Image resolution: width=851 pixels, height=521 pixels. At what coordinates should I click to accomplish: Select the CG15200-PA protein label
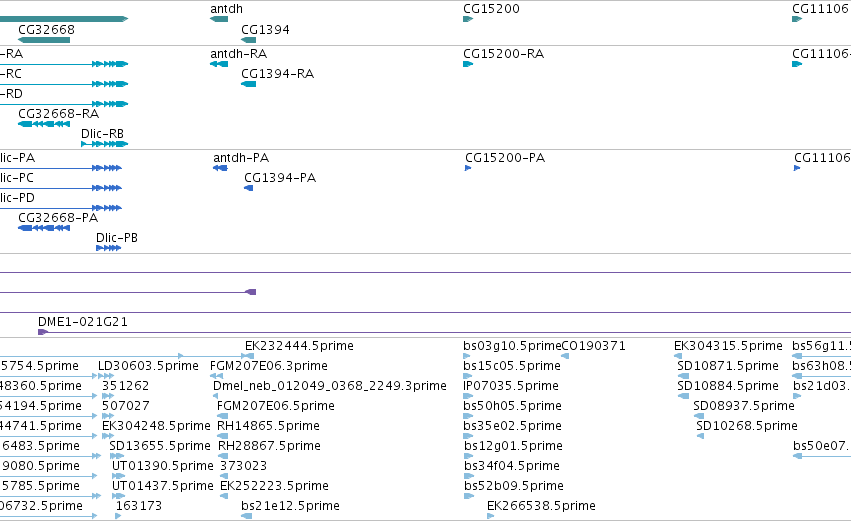pos(505,158)
